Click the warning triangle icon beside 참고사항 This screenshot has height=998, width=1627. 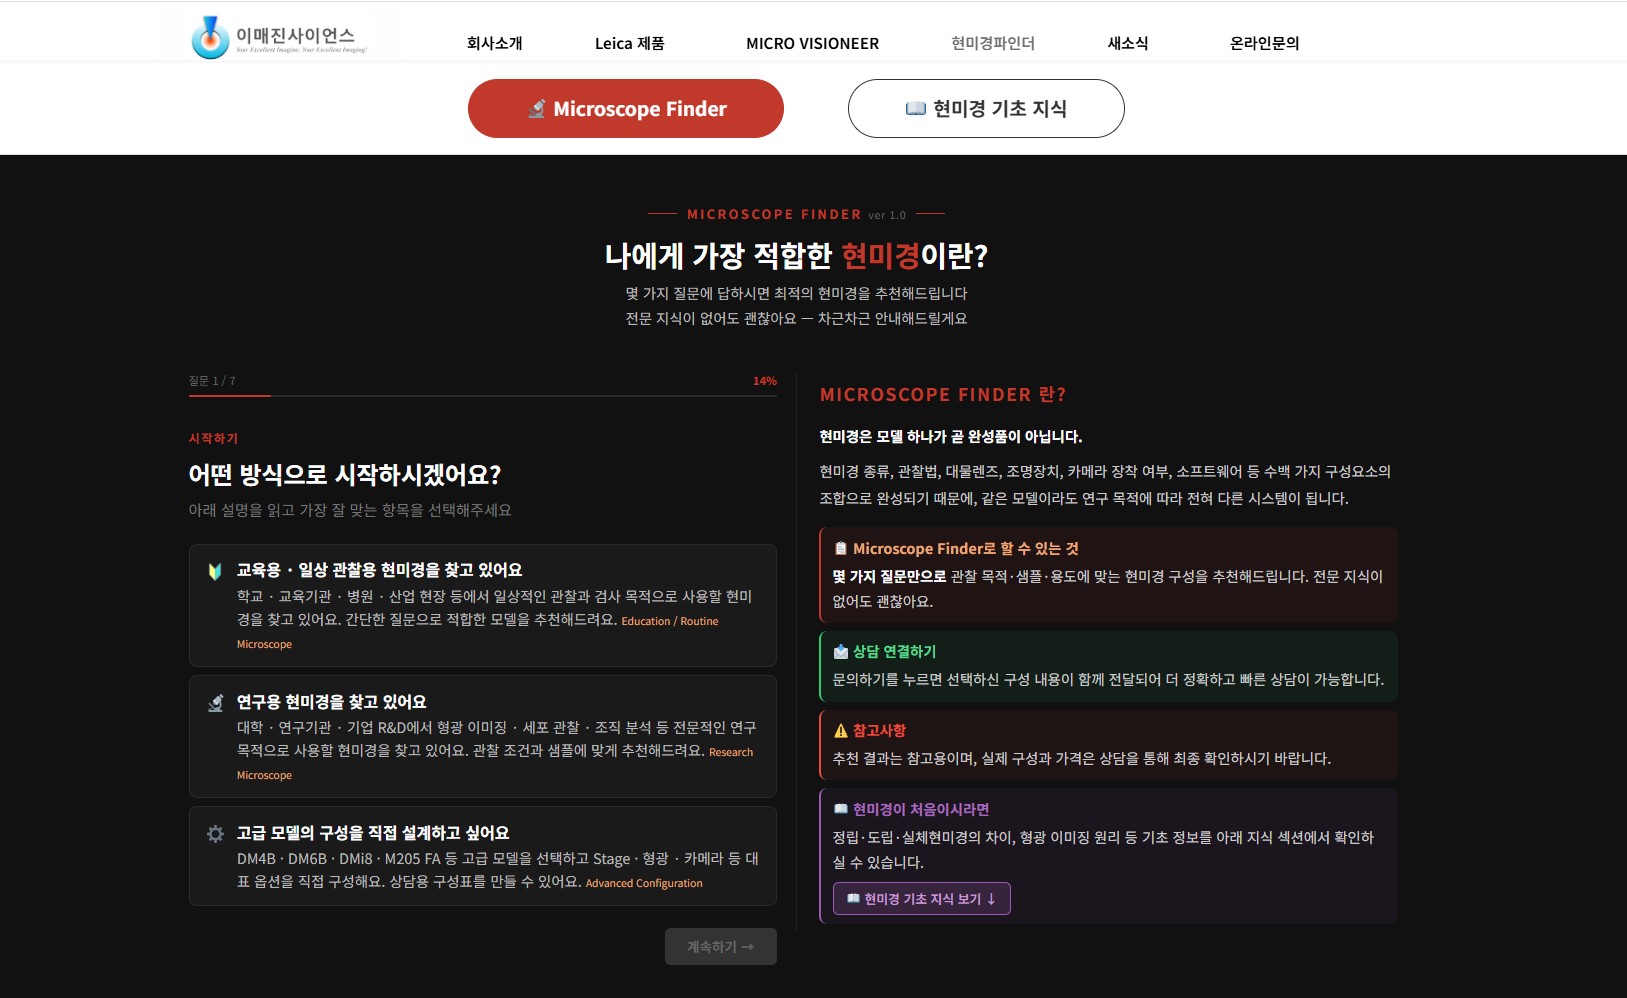click(x=841, y=731)
